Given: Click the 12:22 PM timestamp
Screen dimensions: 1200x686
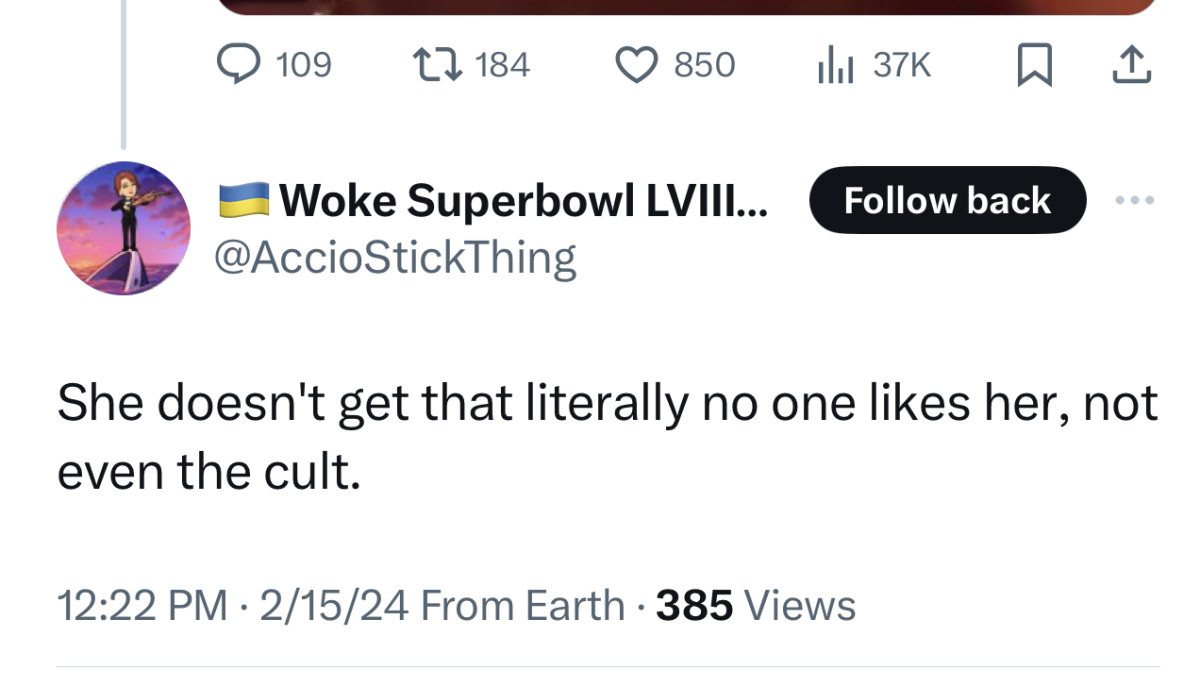Looking at the screenshot, I should [x=142, y=605].
